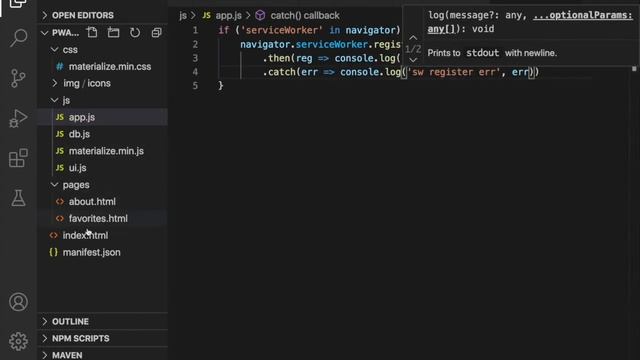
Task: Open materialize.min.css file
Action: click(x=102, y=67)
